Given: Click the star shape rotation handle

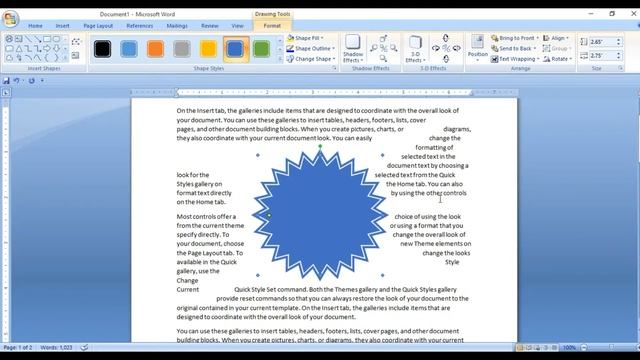Looking at the screenshot, I should point(320,146).
